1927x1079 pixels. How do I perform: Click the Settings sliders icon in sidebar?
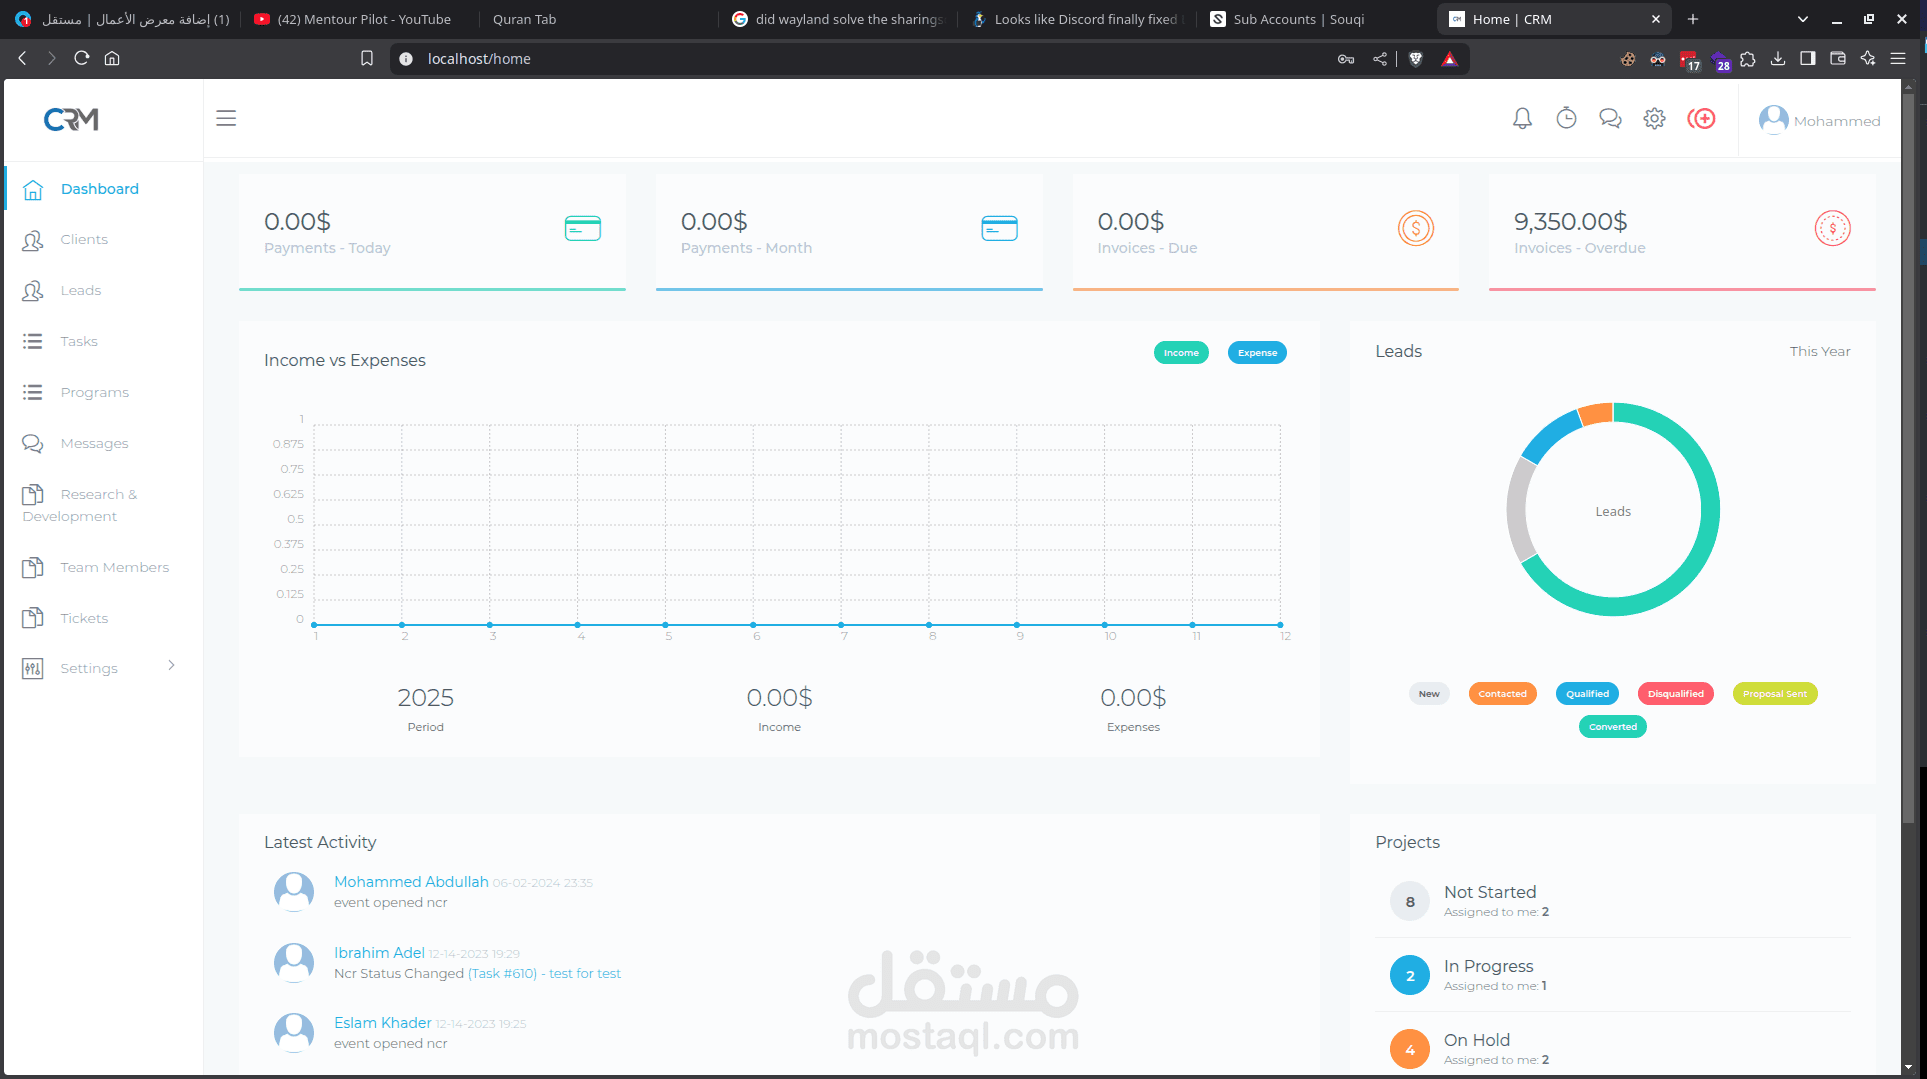33,669
